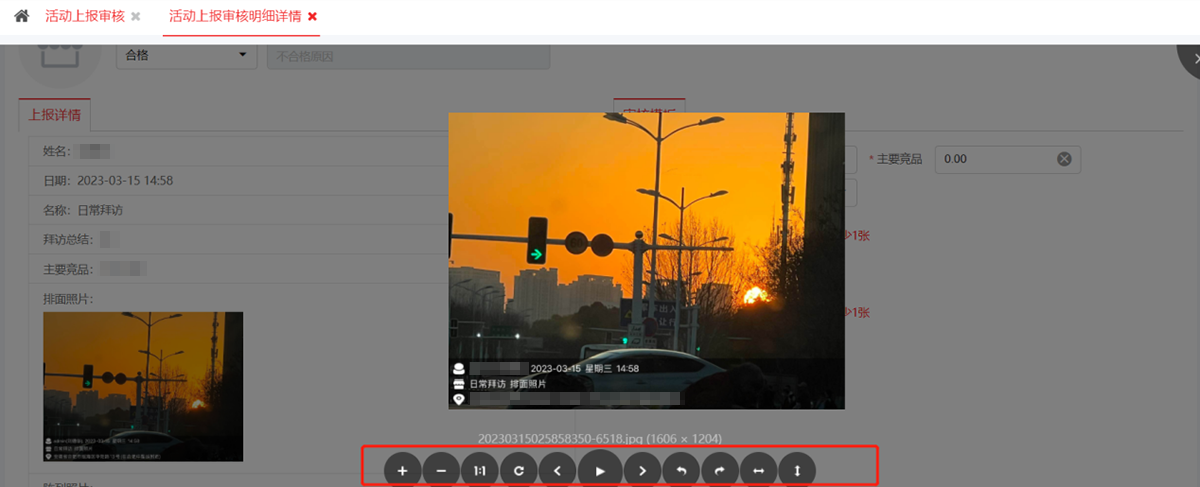Image resolution: width=1200 pixels, height=487 pixels.
Task: Reset image to 1:1 actual size
Action: pyautogui.click(x=480, y=470)
